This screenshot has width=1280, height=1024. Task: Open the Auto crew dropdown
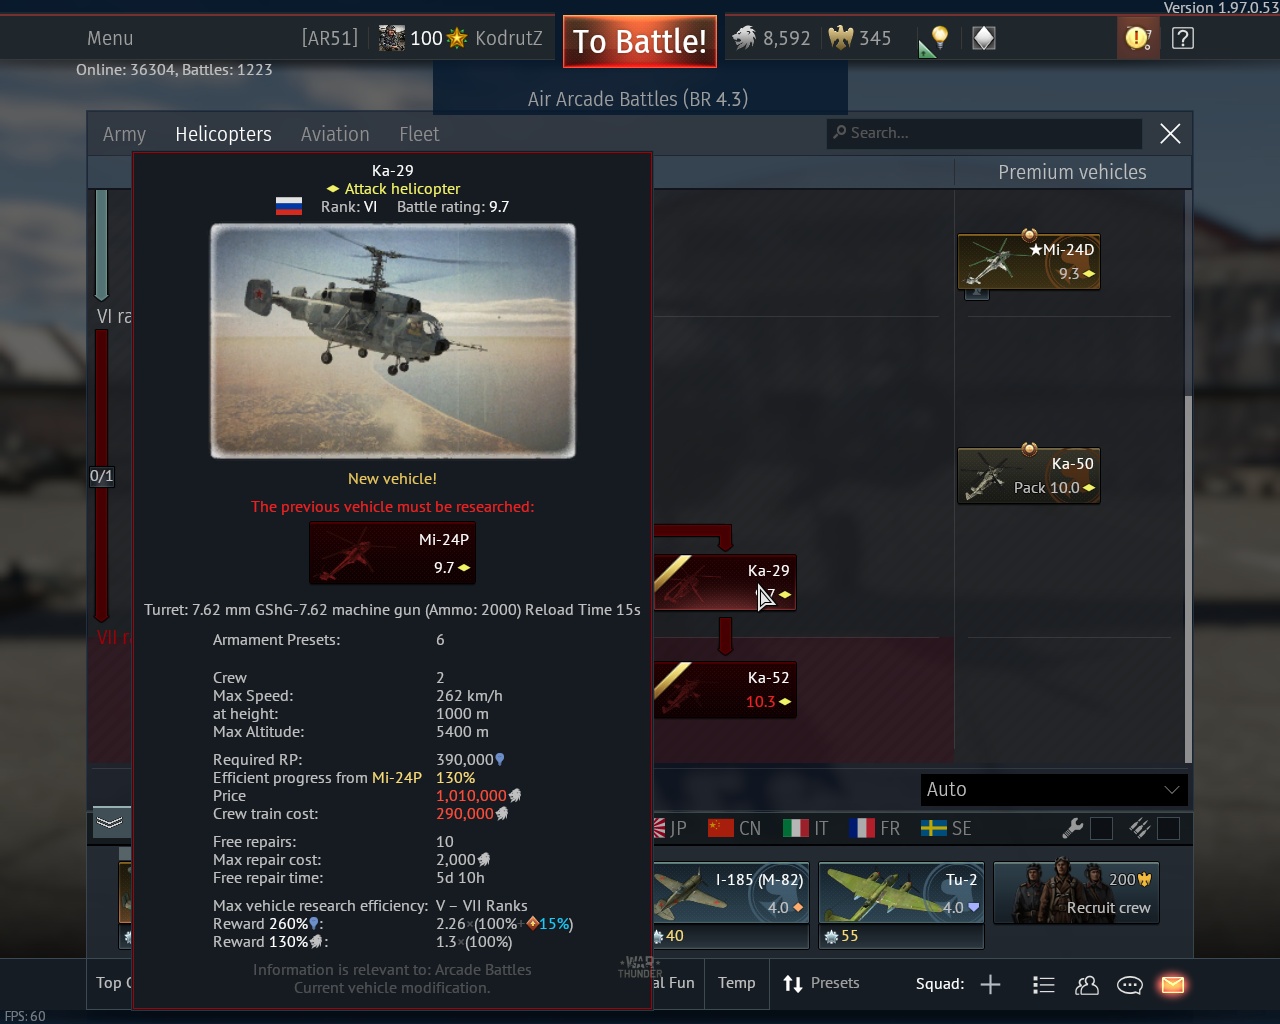pos(1054,789)
